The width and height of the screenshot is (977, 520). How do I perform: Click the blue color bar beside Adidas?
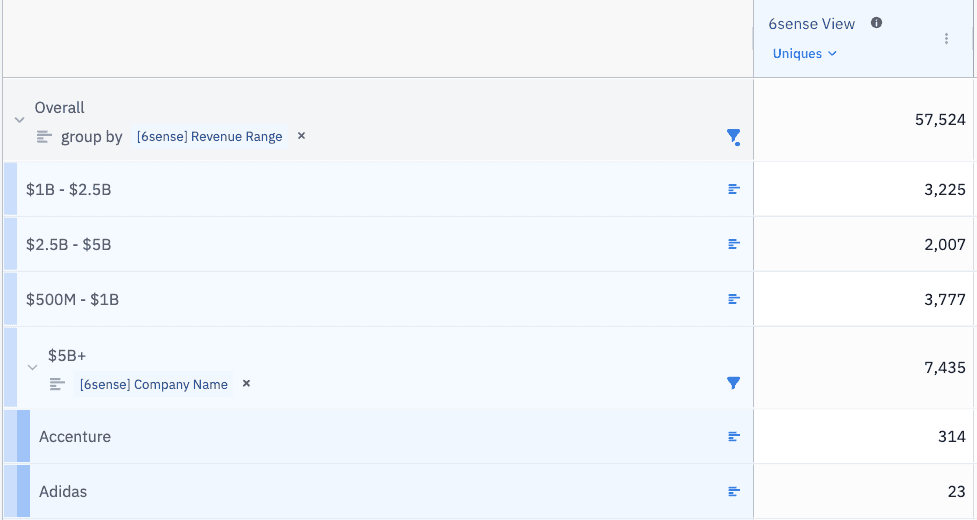23,491
